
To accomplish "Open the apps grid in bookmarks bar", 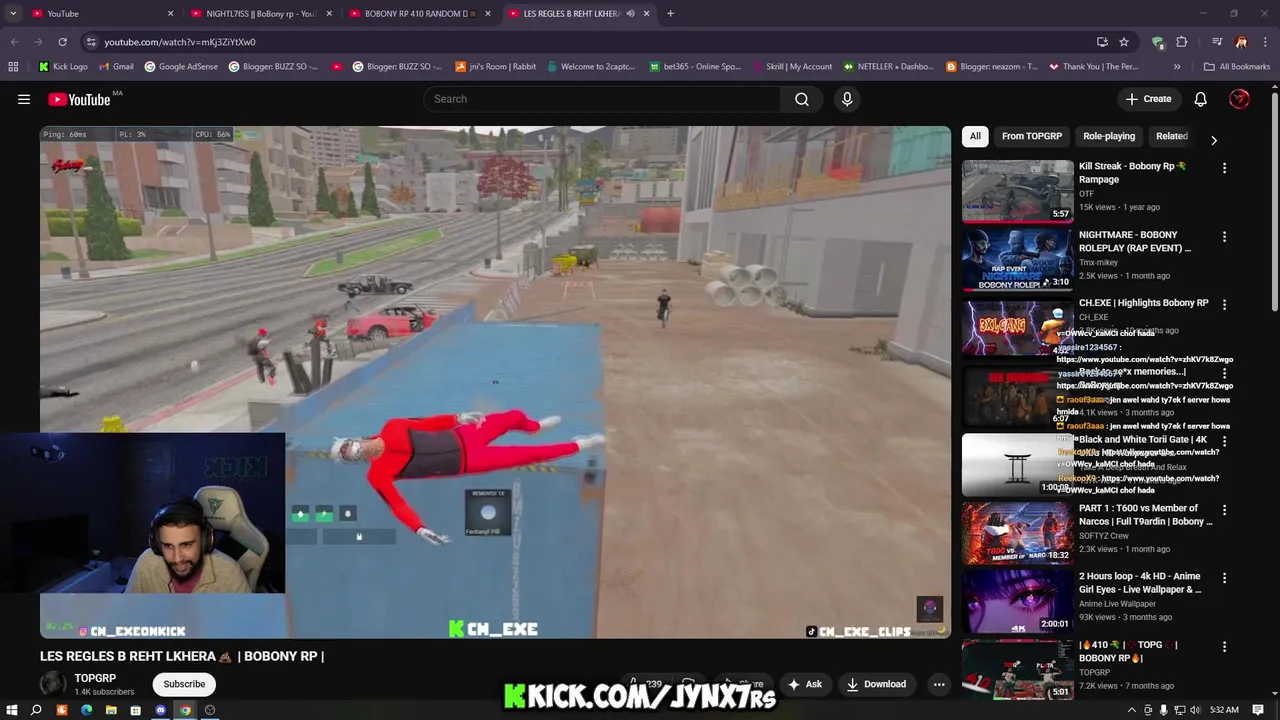I will [13, 67].
